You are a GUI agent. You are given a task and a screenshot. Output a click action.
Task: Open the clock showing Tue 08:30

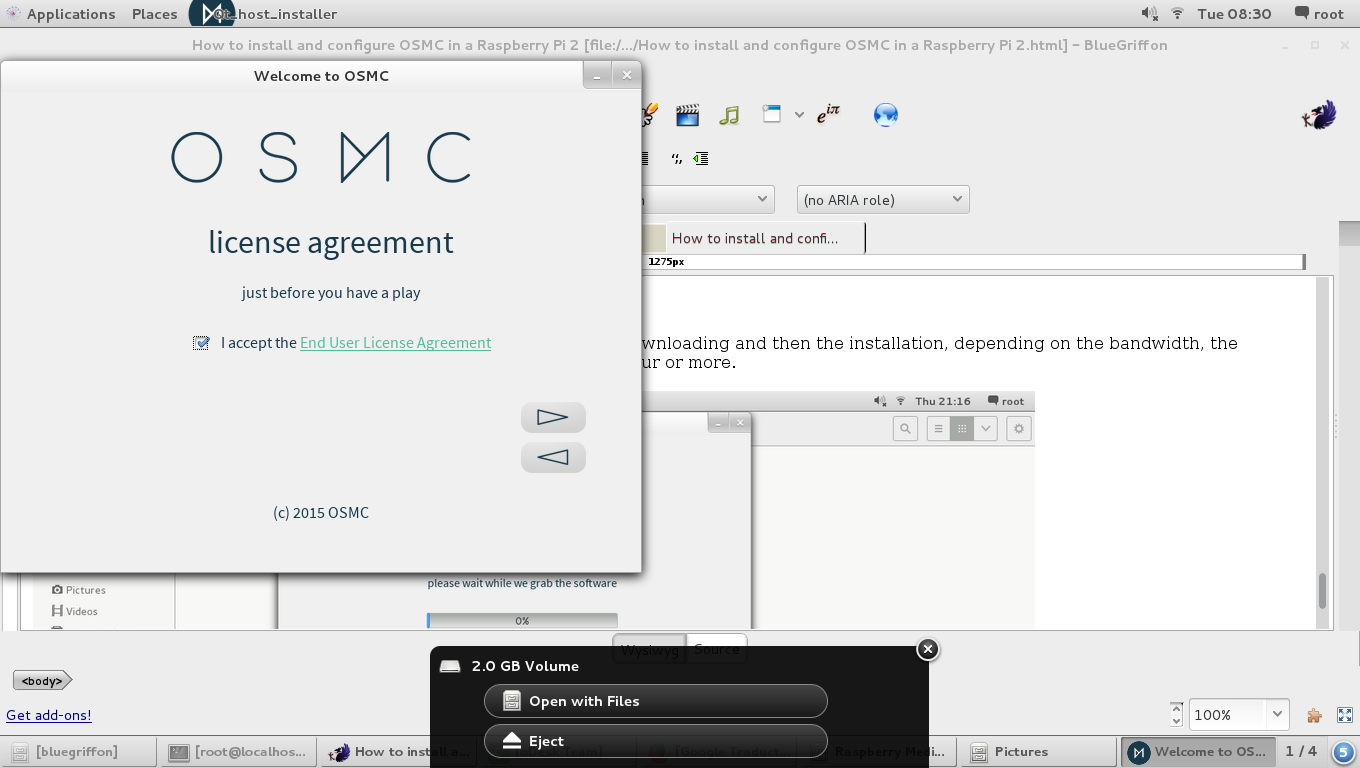(x=1234, y=14)
